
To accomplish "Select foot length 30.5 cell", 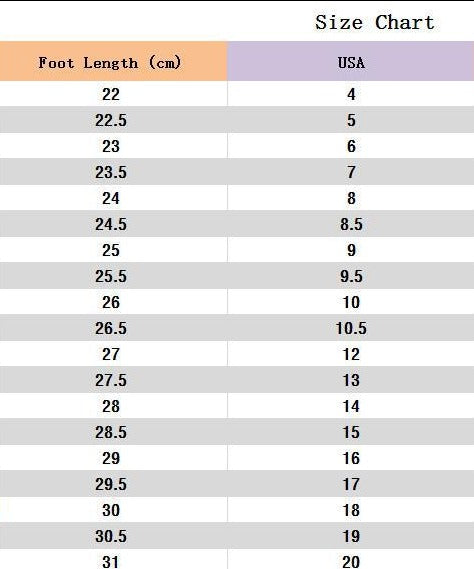I will (114, 536).
